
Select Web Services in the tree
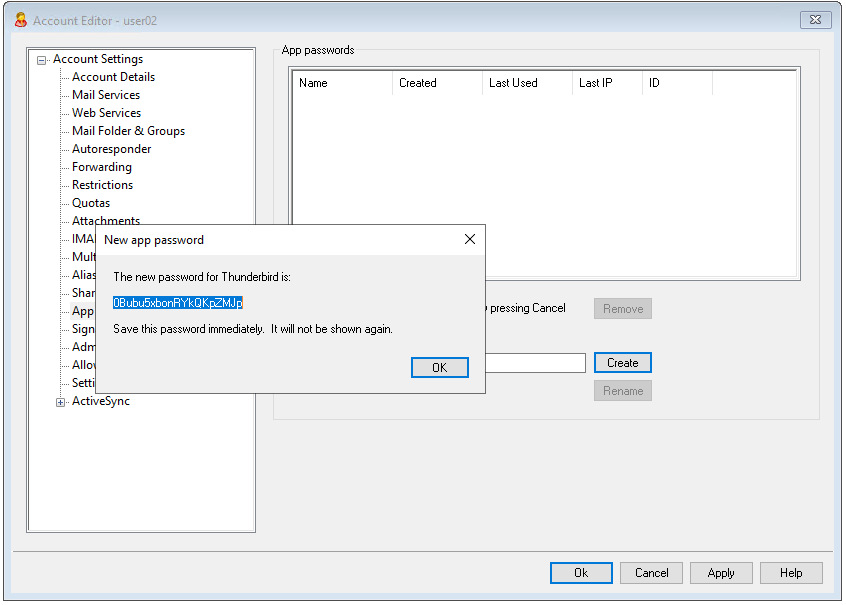click(105, 112)
